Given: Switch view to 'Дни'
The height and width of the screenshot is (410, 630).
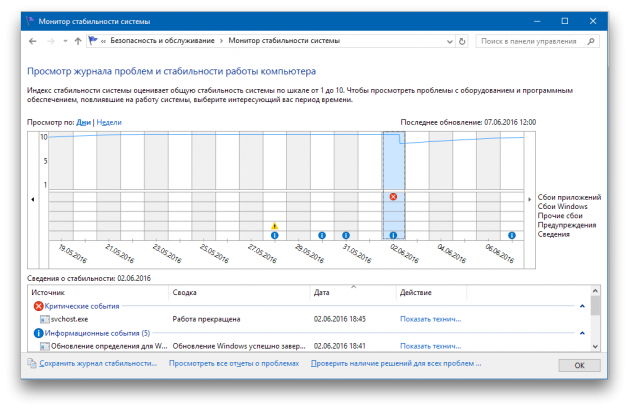Looking at the screenshot, I should tap(84, 122).
